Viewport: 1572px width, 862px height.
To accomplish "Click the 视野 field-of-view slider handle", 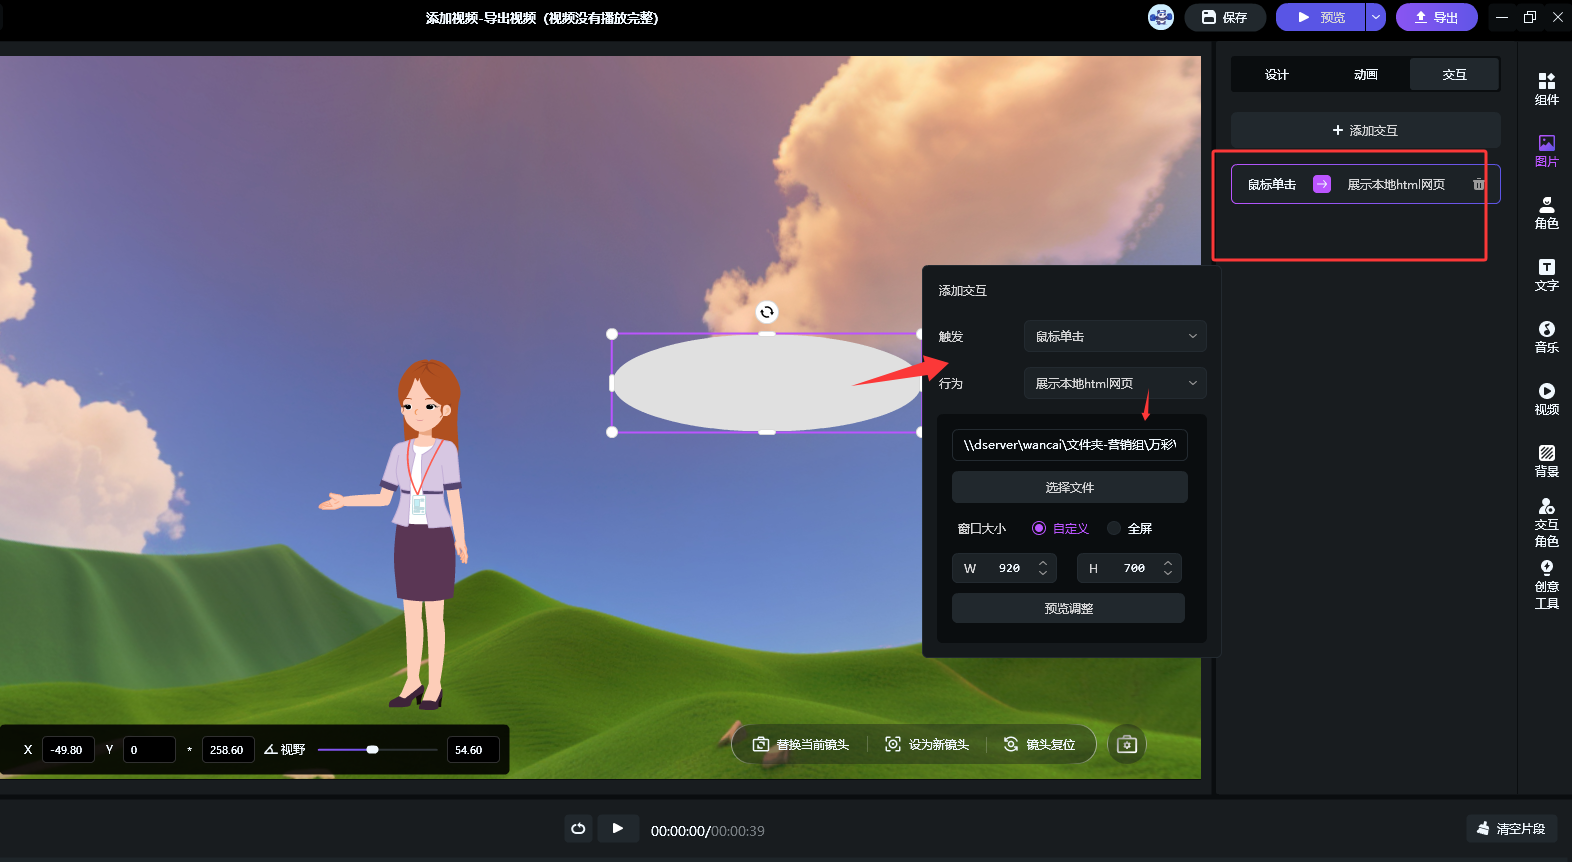I will point(372,749).
